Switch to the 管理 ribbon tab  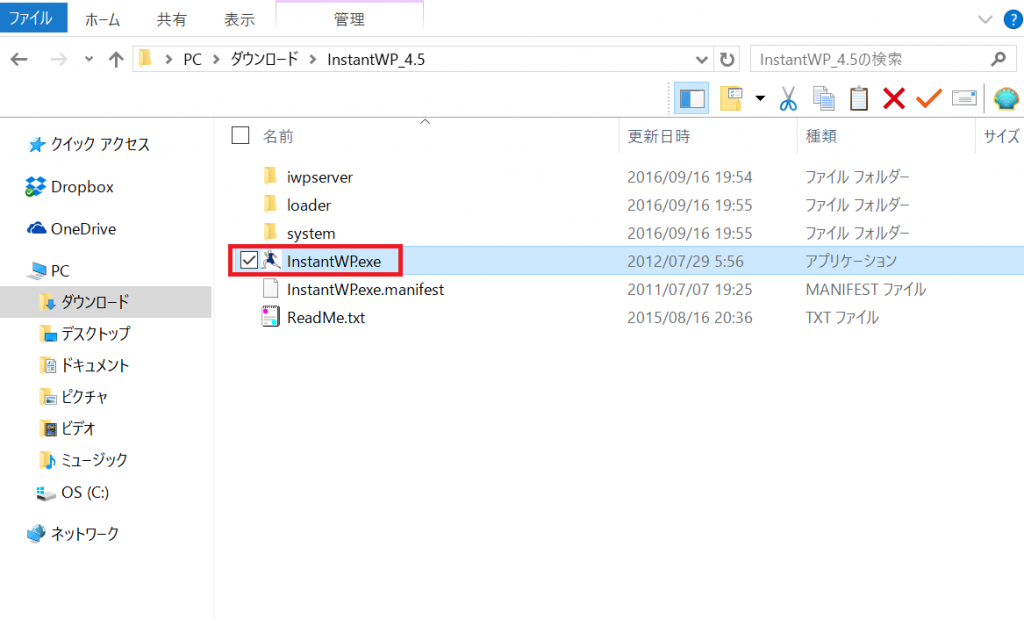click(x=349, y=19)
